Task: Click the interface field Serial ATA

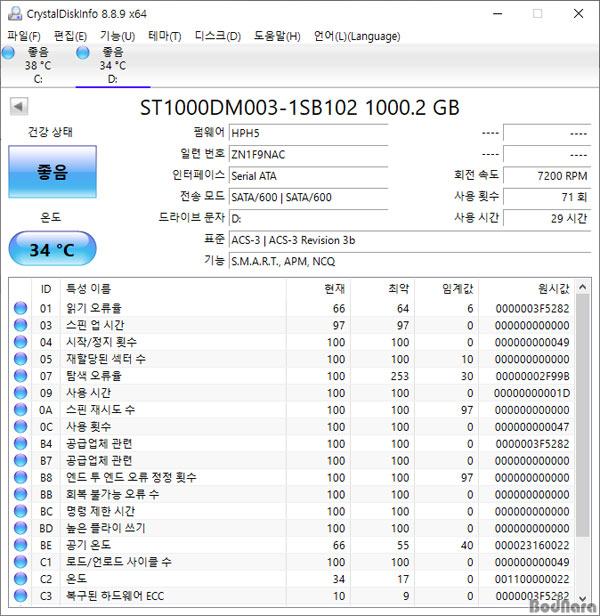Action: click(308, 176)
